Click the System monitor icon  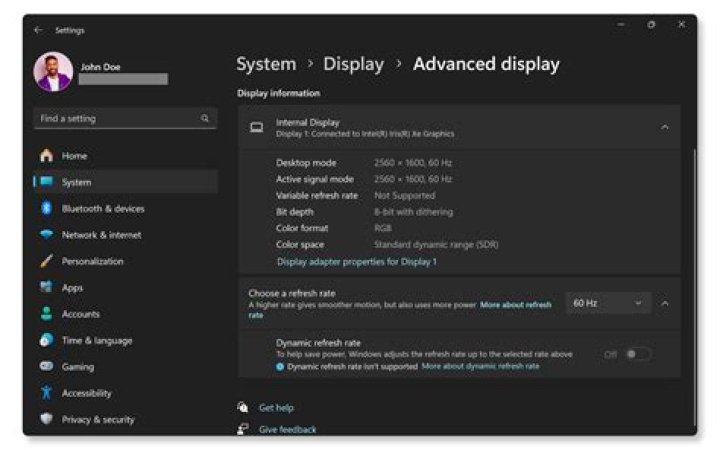(46, 182)
